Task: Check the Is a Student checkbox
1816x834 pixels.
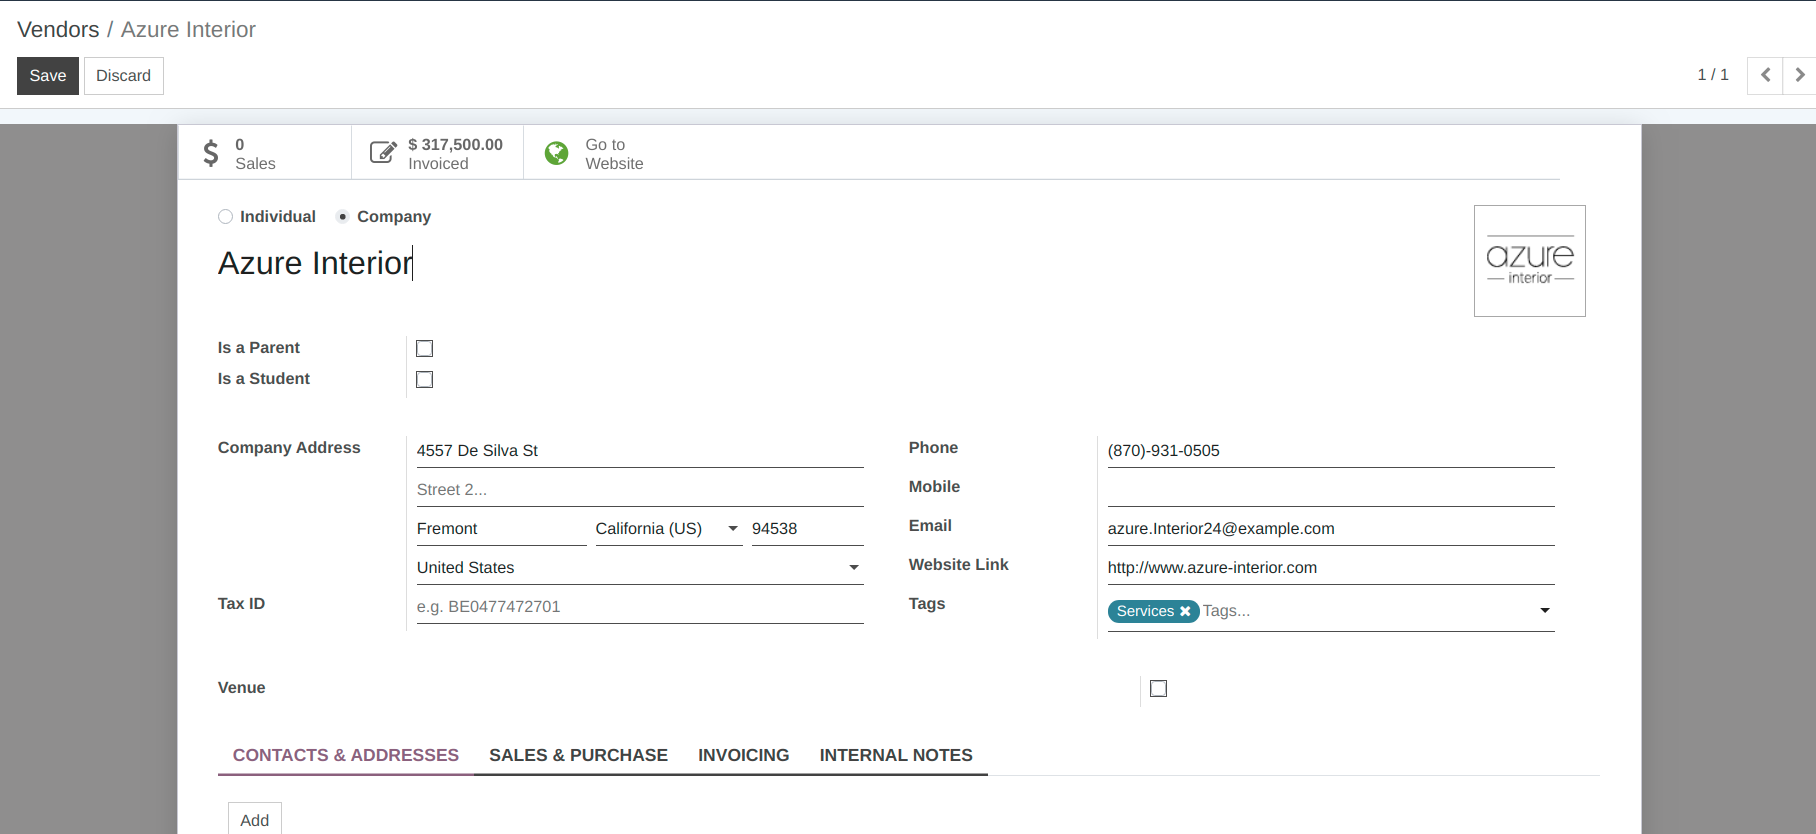Action: coord(425,379)
